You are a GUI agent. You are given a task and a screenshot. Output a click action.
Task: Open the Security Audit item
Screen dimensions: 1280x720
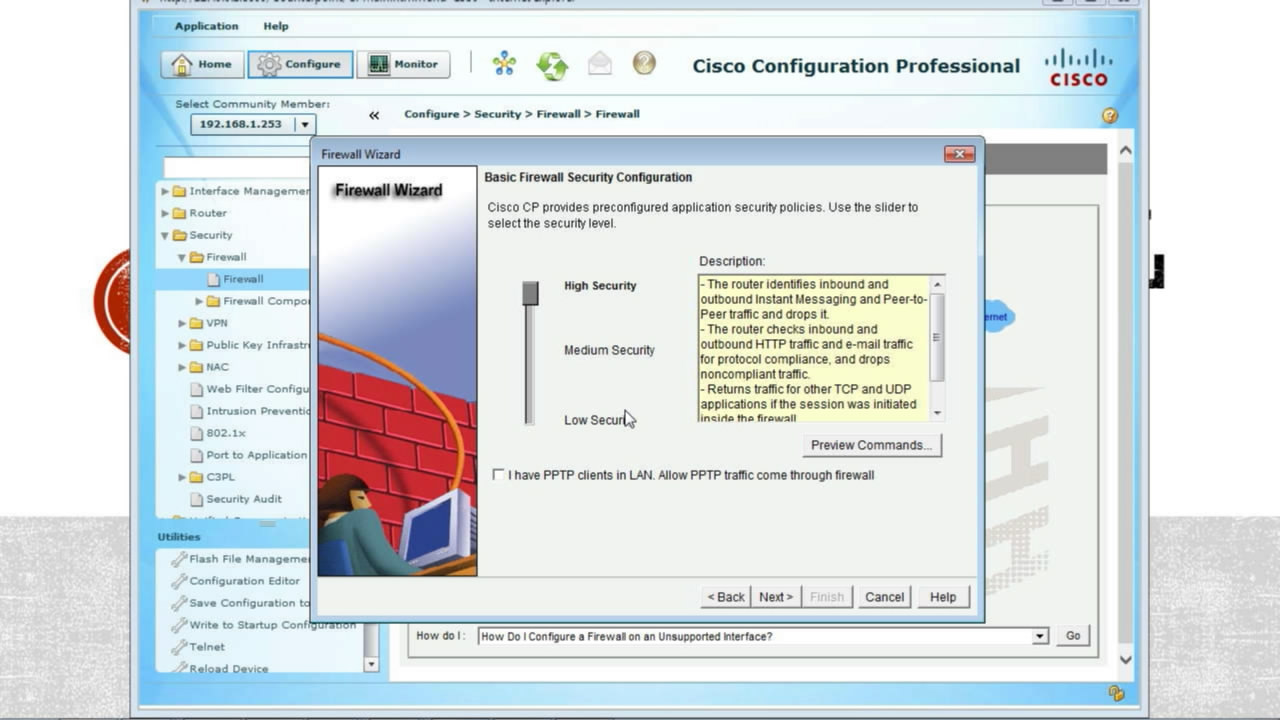click(236, 499)
